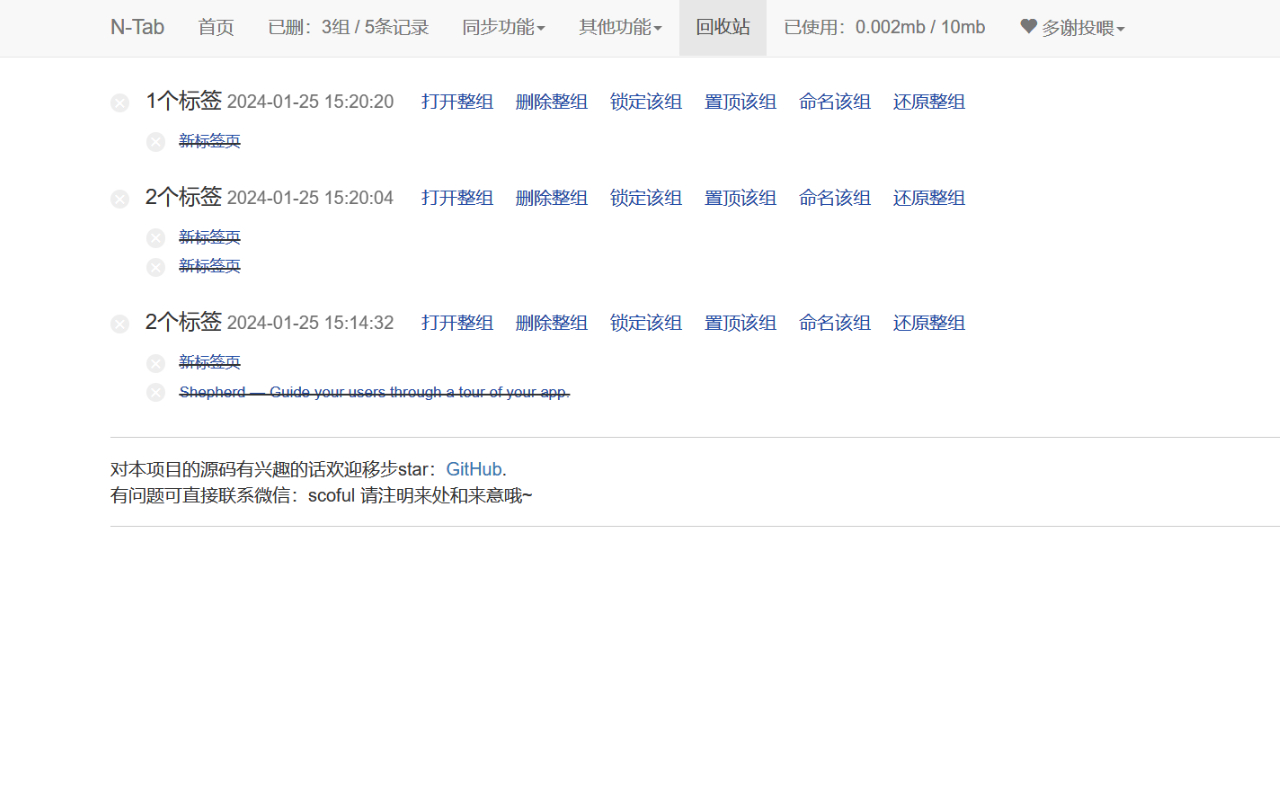Image resolution: width=1280 pixels, height=800 pixels.
Task: Click 打开整组 for the 15:20:04 group
Action: point(457,197)
